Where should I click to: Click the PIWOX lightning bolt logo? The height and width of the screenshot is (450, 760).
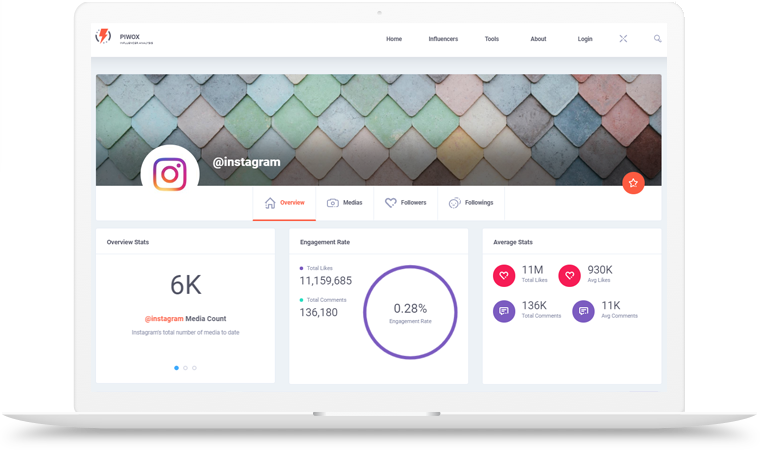coord(103,38)
